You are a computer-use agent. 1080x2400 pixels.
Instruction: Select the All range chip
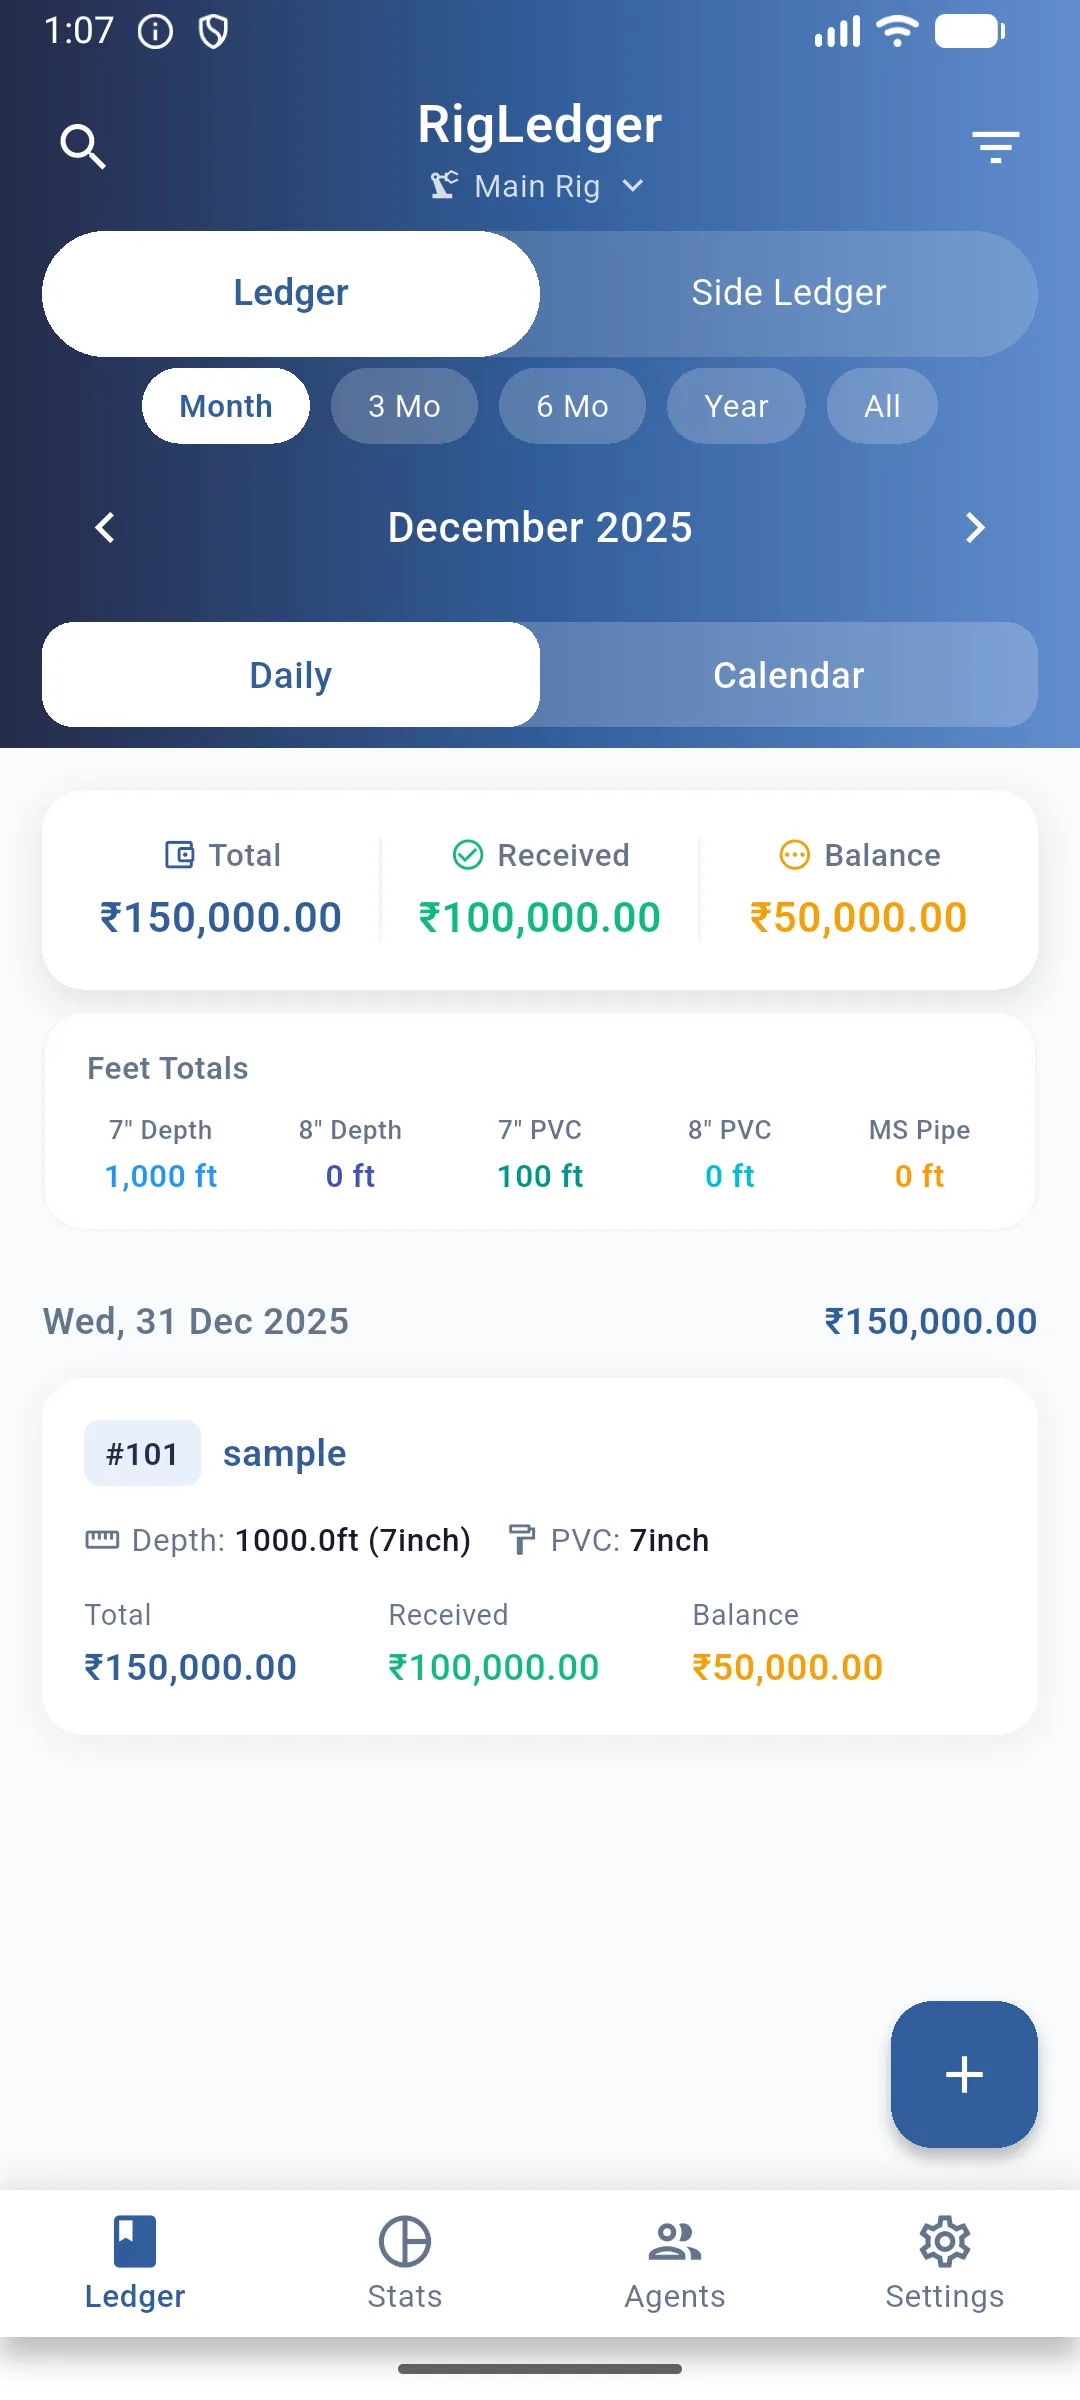tap(882, 406)
